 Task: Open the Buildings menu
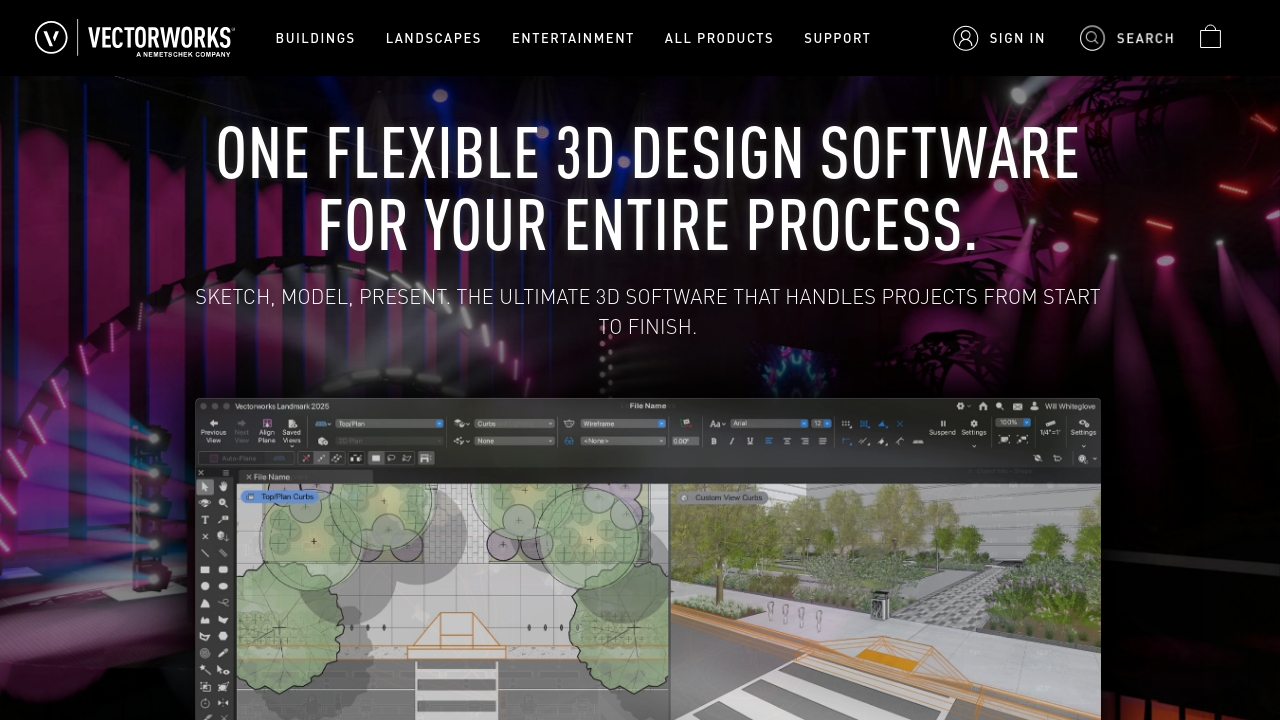click(315, 38)
